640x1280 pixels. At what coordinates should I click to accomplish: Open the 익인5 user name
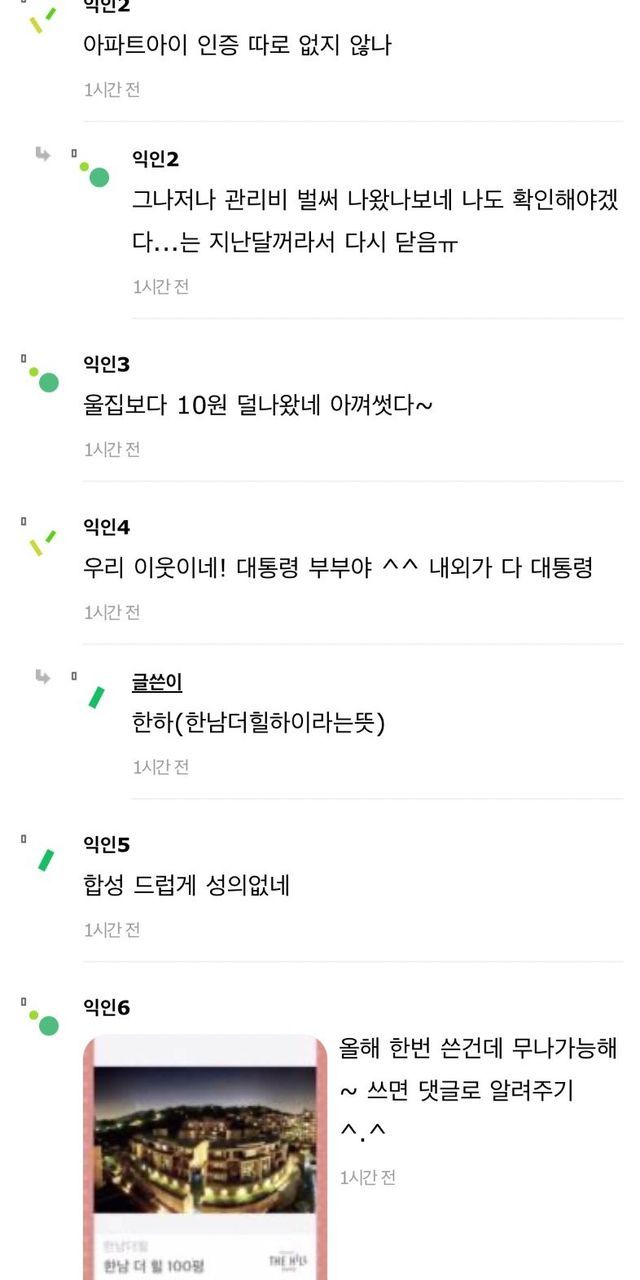pyautogui.click(x=106, y=845)
